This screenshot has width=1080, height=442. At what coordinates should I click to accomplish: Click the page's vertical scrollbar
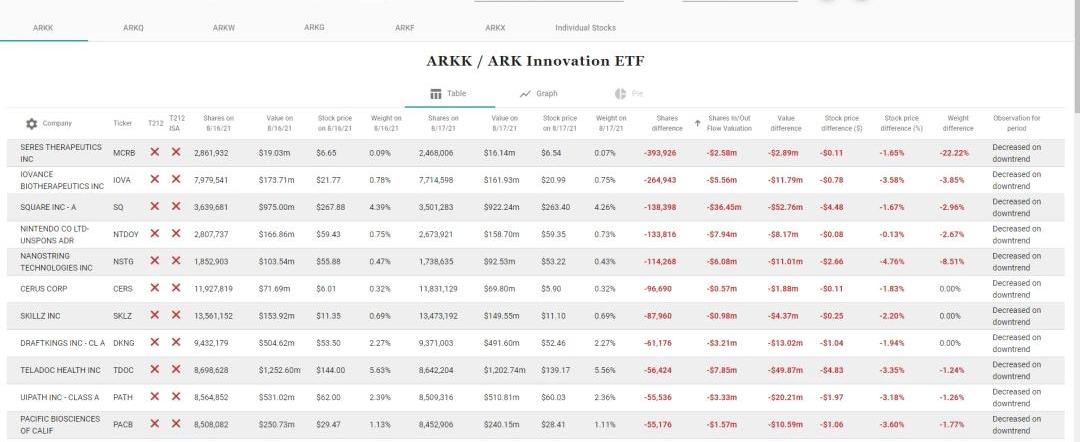1075,60
